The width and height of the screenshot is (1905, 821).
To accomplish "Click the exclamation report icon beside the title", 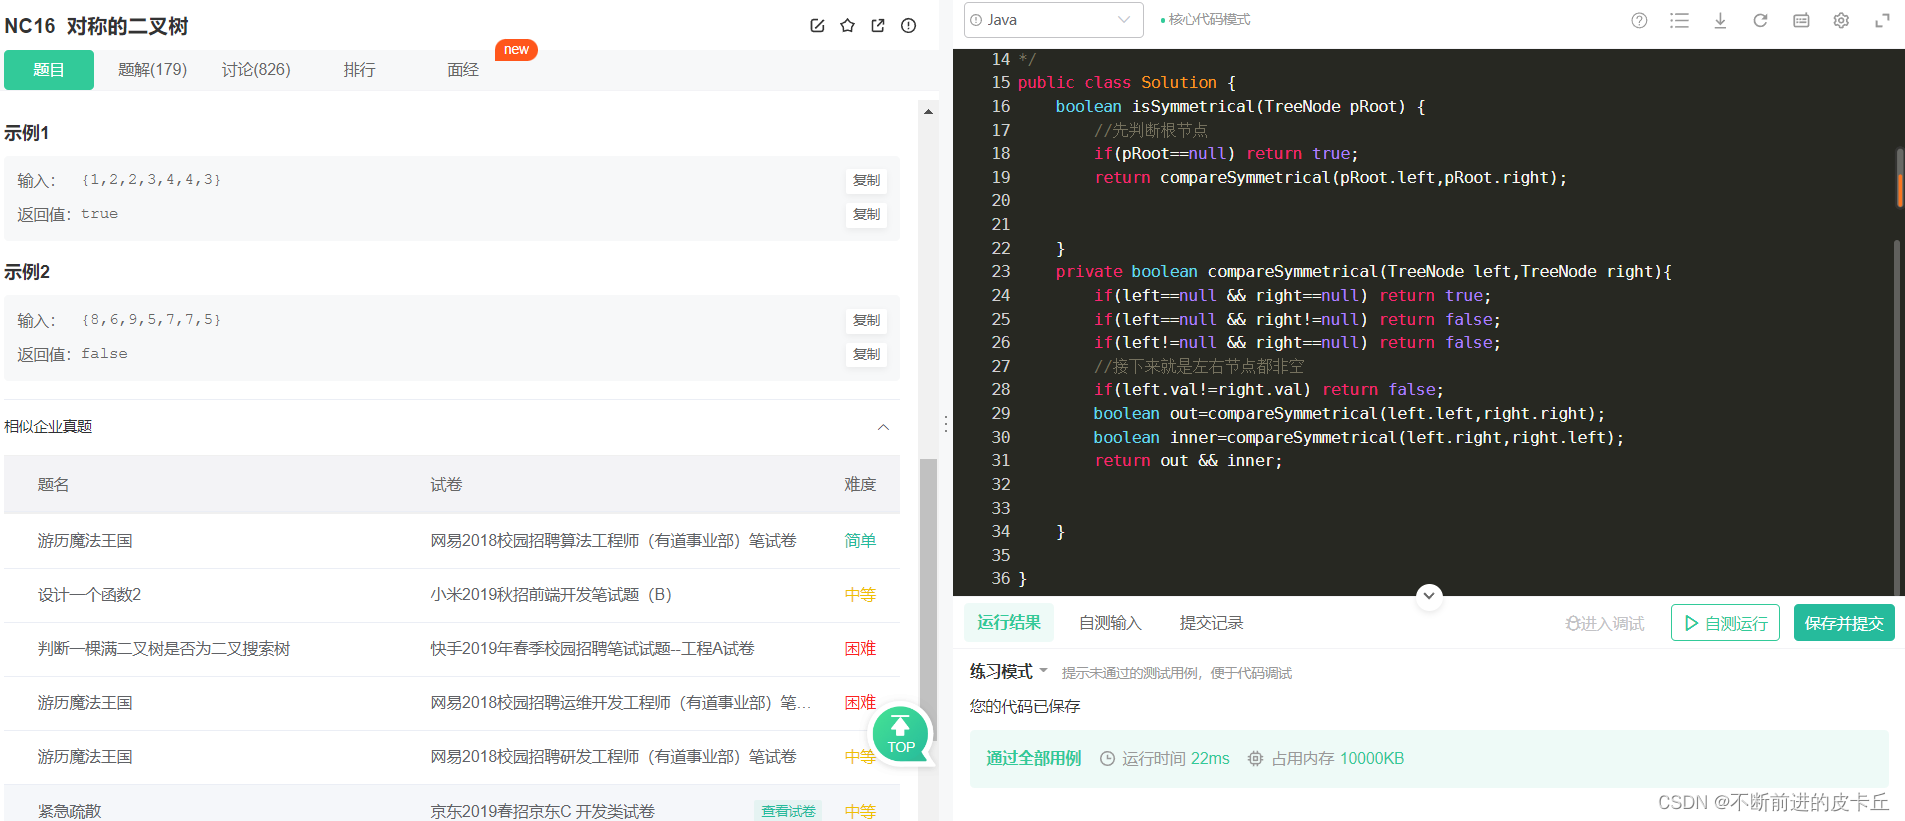I will pyautogui.click(x=908, y=26).
